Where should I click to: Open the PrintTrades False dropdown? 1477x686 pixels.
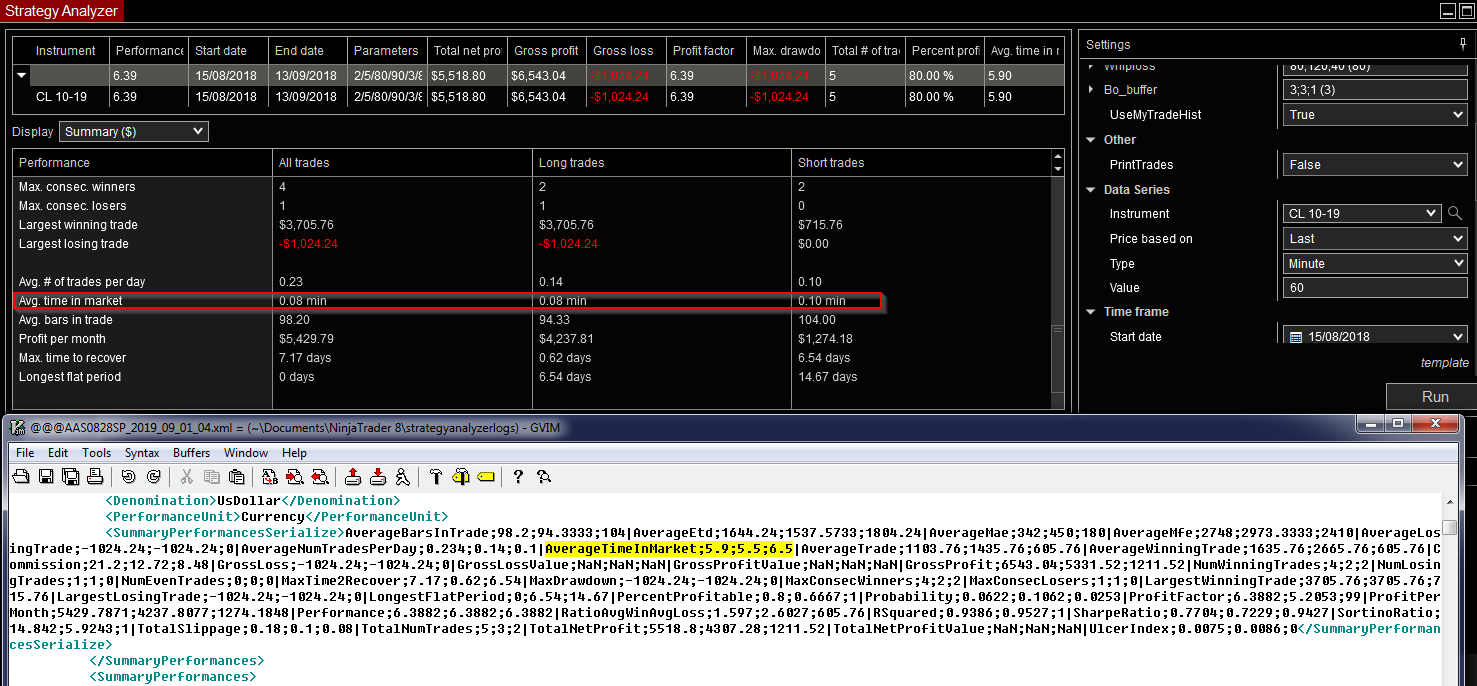[x=1375, y=164]
